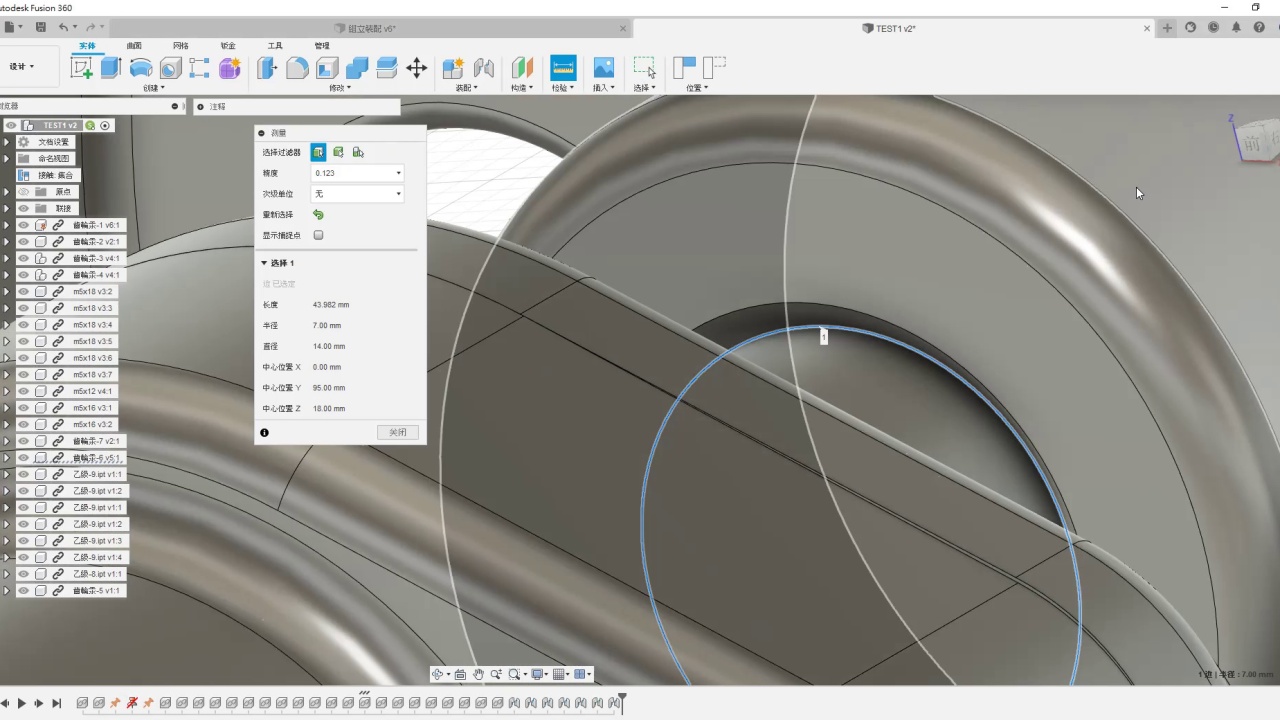
Task: Click the Pan hand tool in navigation bar
Action: (x=479, y=674)
